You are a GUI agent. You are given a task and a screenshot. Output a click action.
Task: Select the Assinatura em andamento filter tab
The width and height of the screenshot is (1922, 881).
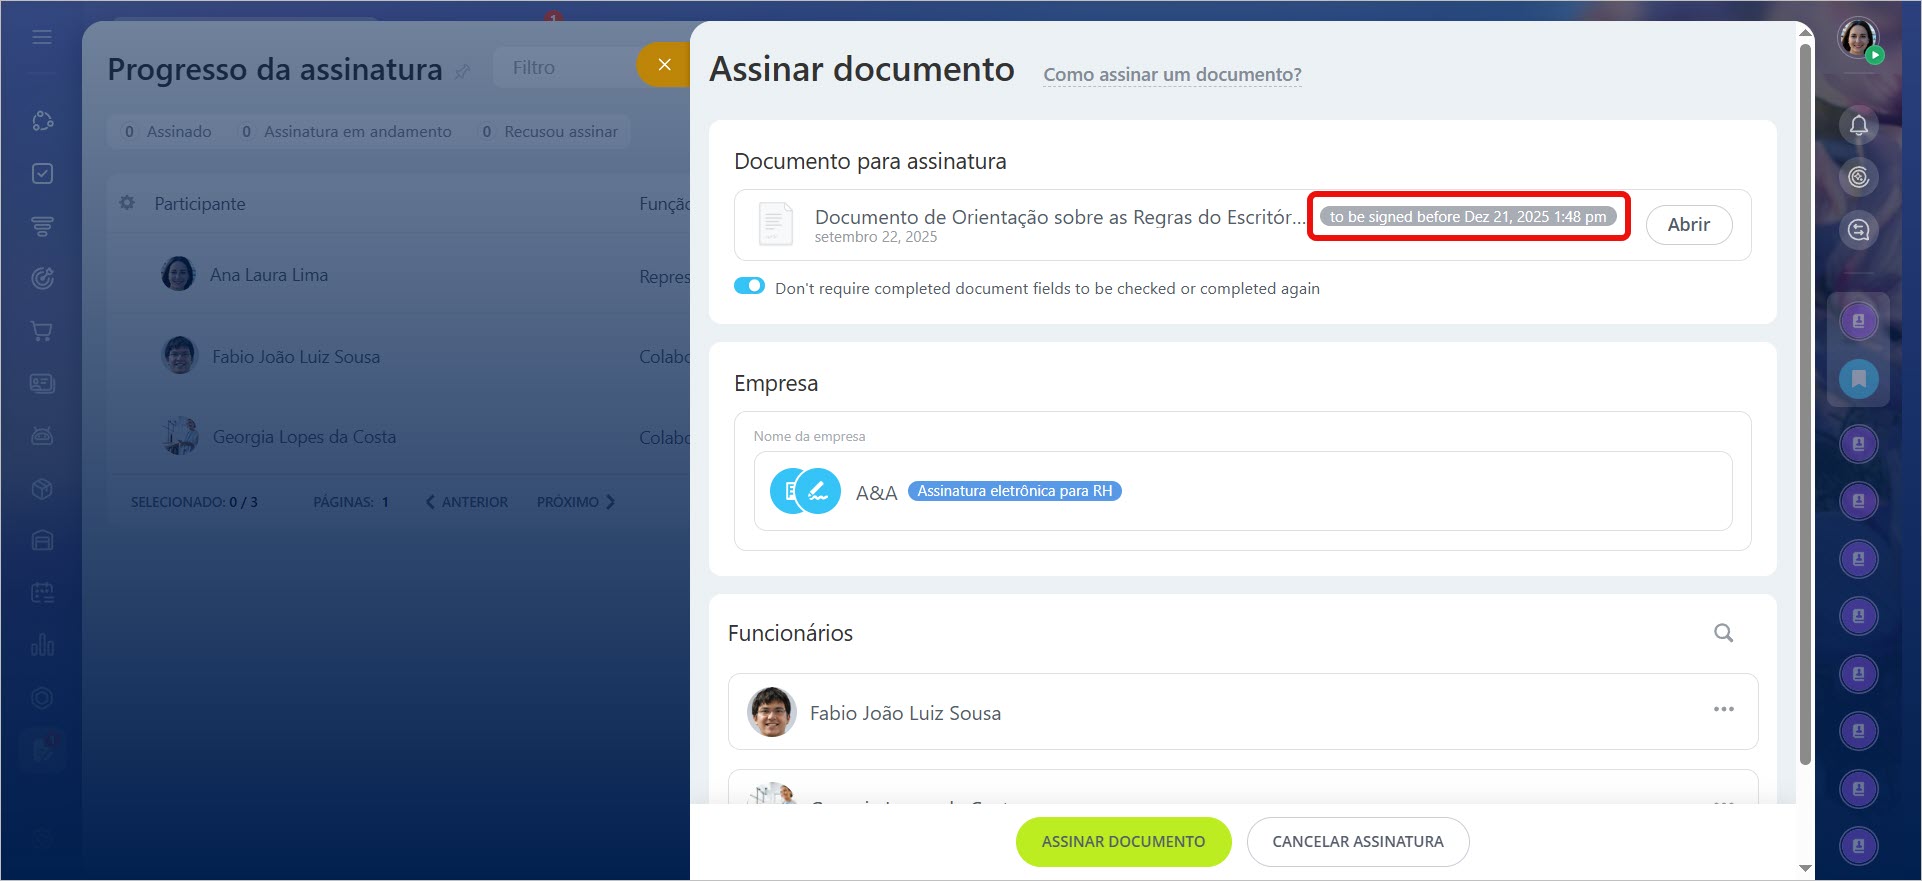[x=347, y=132]
